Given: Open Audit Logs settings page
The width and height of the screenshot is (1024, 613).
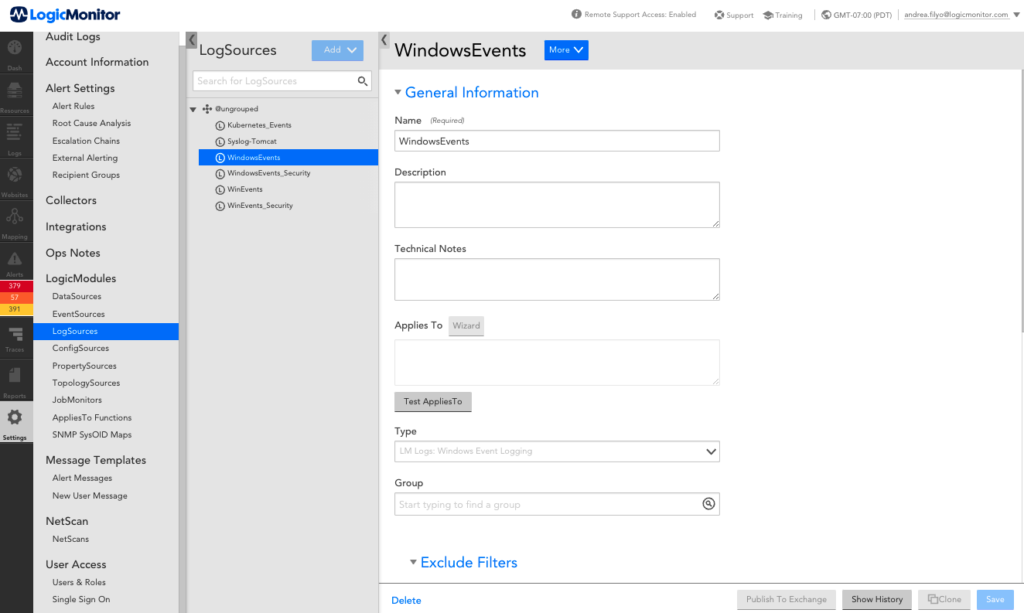Looking at the screenshot, I should 72,37.
